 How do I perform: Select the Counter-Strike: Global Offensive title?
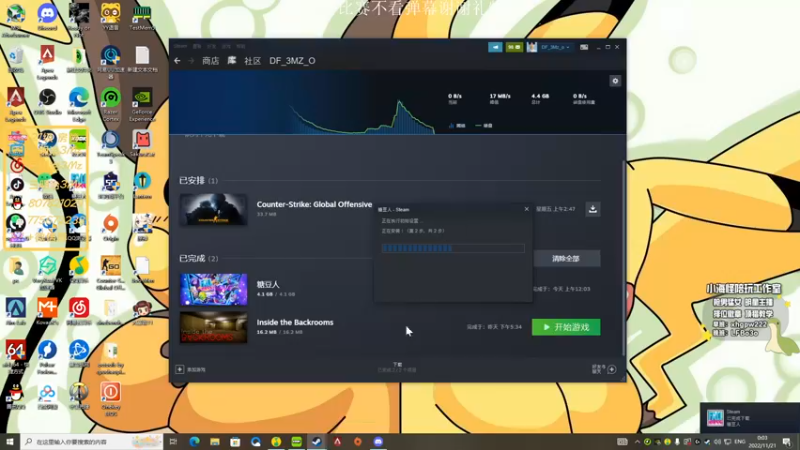click(314, 204)
